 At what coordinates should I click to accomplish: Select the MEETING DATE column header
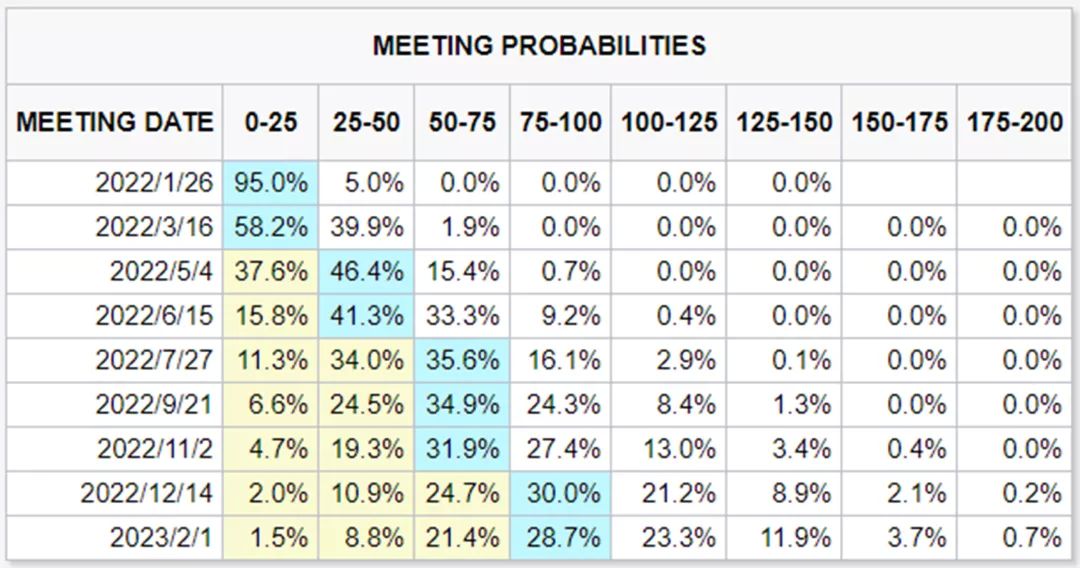click(x=114, y=123)
